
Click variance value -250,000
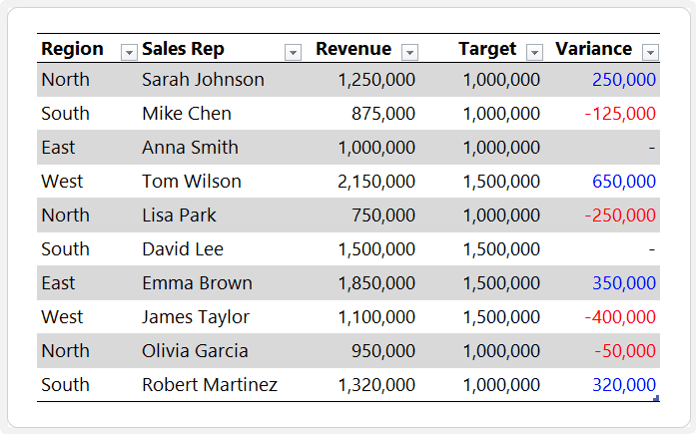620,215
